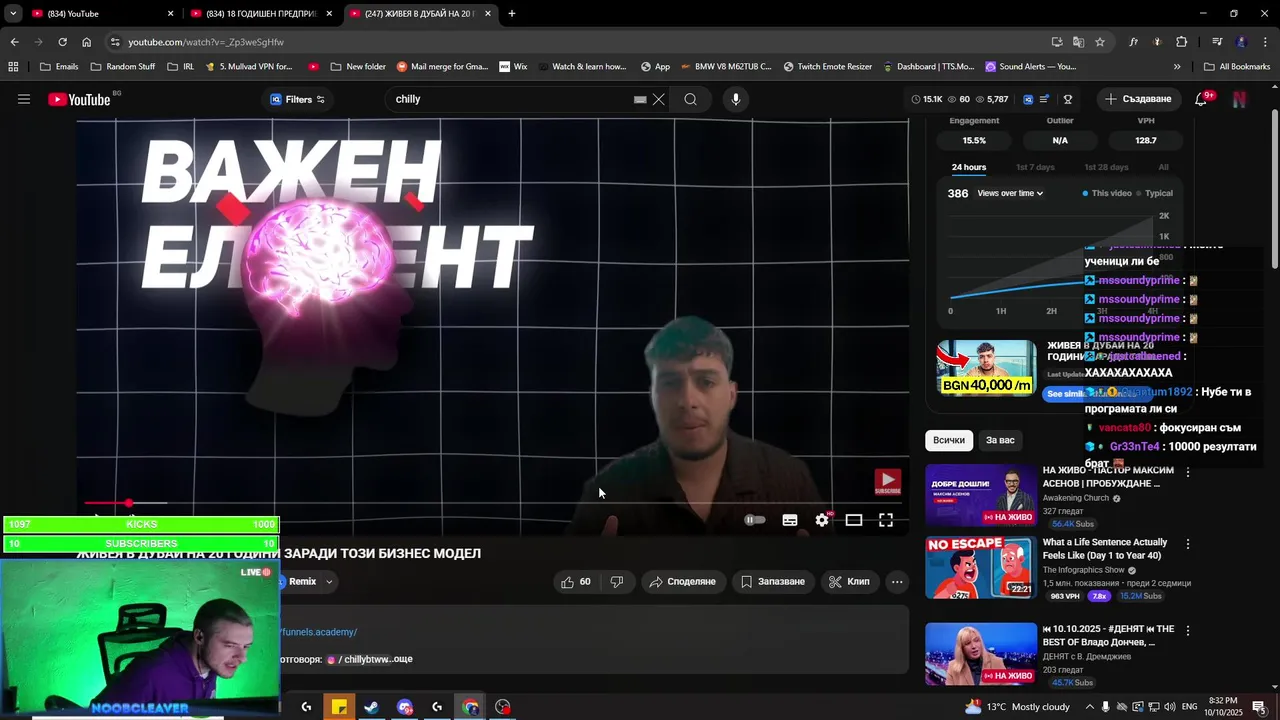Viewport: 1280px width, 720px height.
Task: Open the account avatar menu
Action: pyautogui.click(x=1240, y=99)
